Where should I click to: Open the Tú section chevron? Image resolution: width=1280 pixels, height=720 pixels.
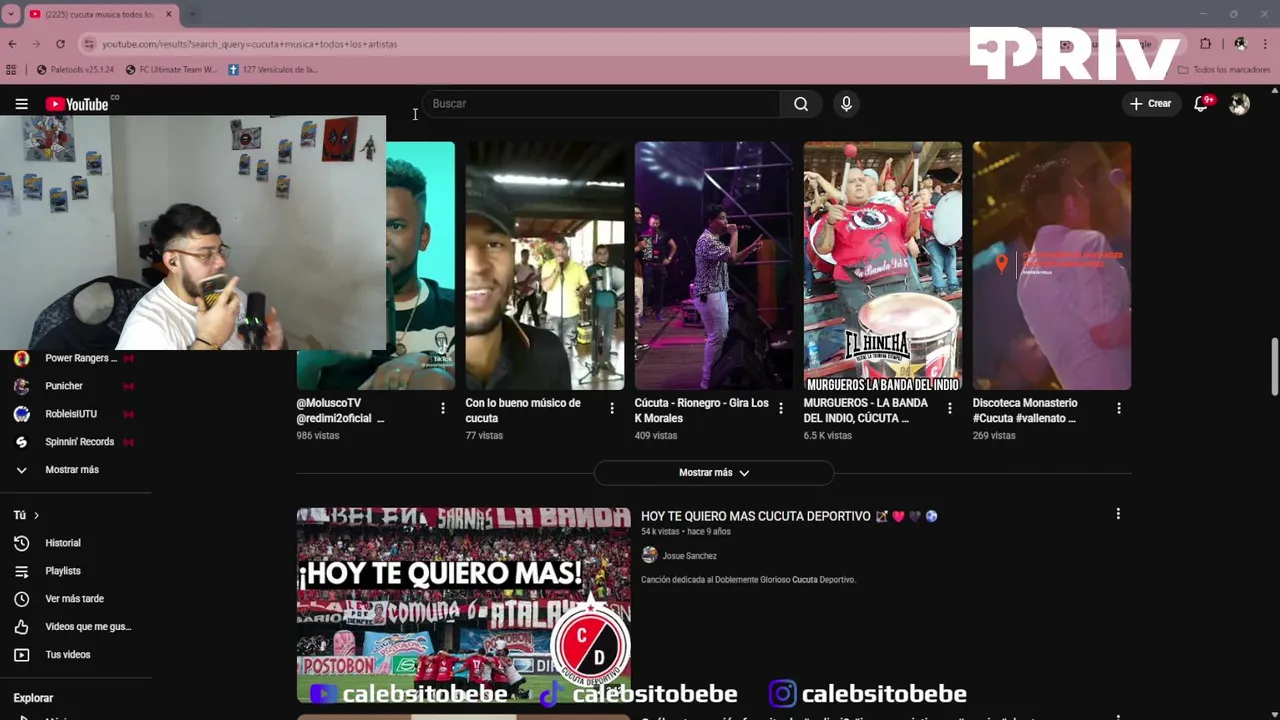[x=36, y=515]
